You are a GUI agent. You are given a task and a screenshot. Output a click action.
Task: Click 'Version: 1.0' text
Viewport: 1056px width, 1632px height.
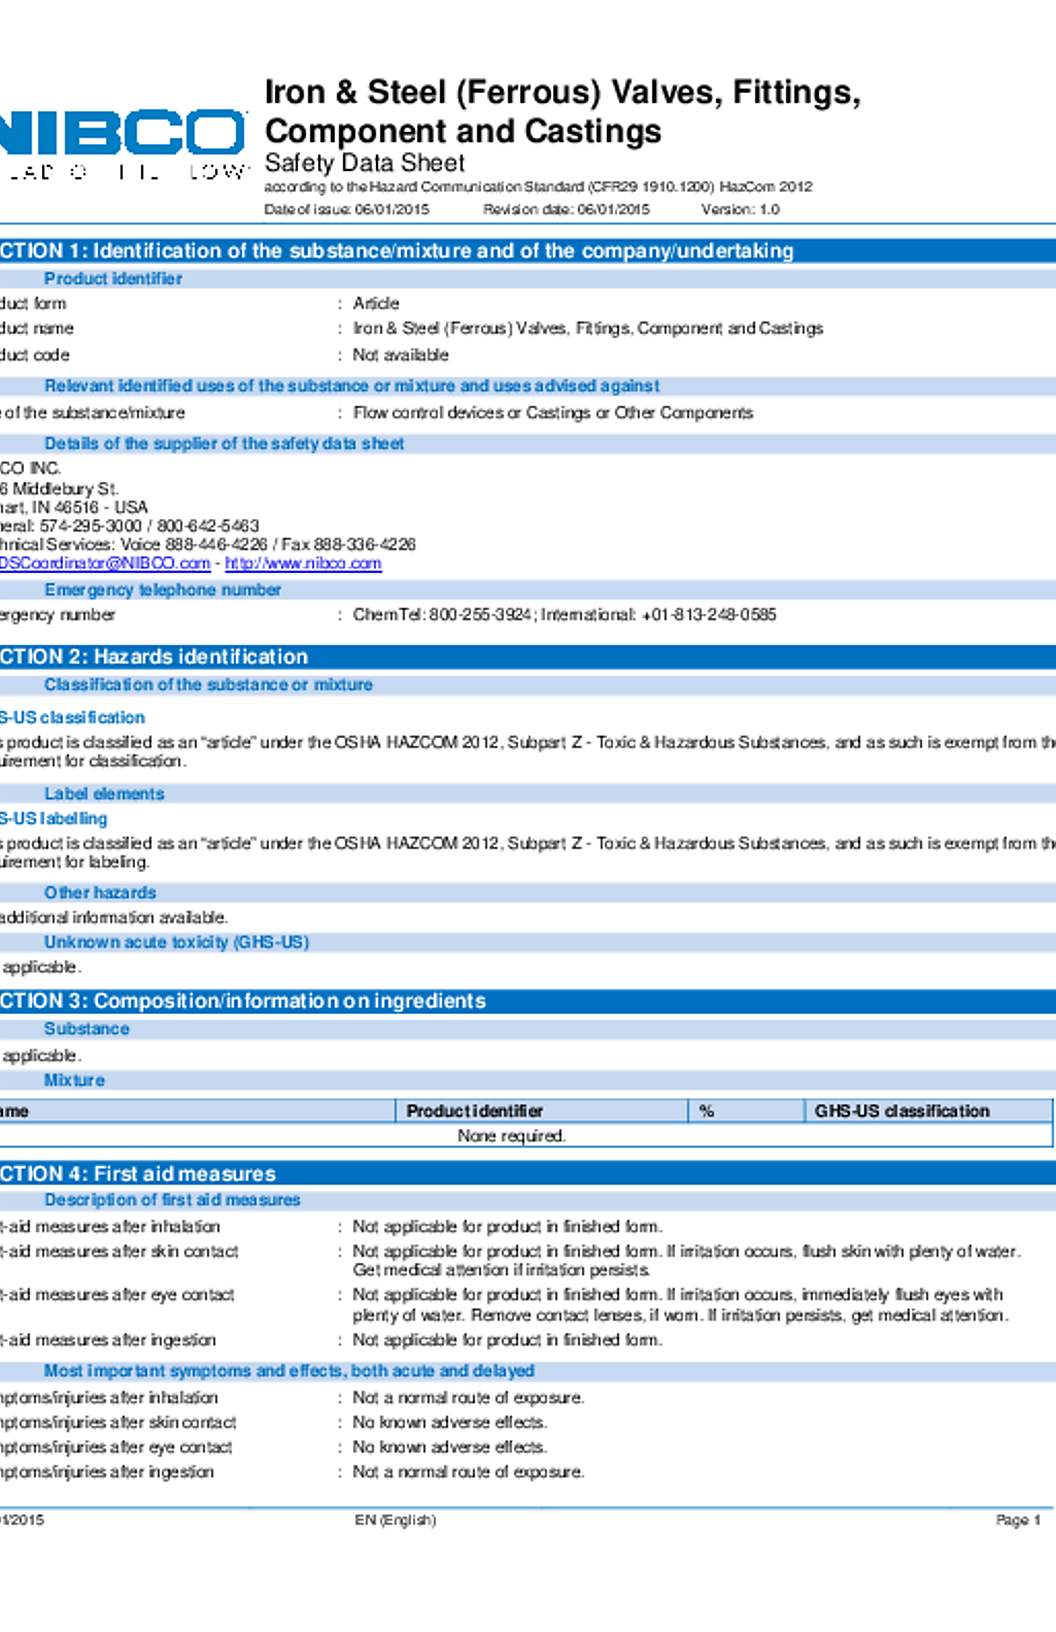(740, 210)
